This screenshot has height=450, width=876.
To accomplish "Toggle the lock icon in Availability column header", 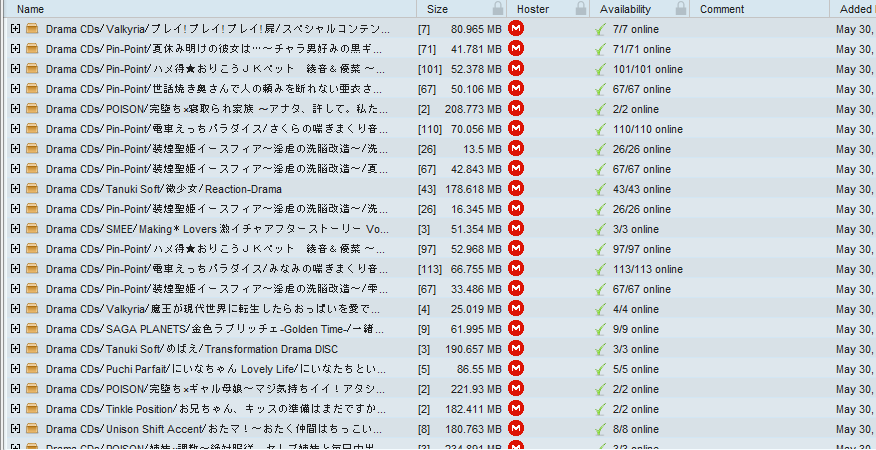I will click(680, 8).
